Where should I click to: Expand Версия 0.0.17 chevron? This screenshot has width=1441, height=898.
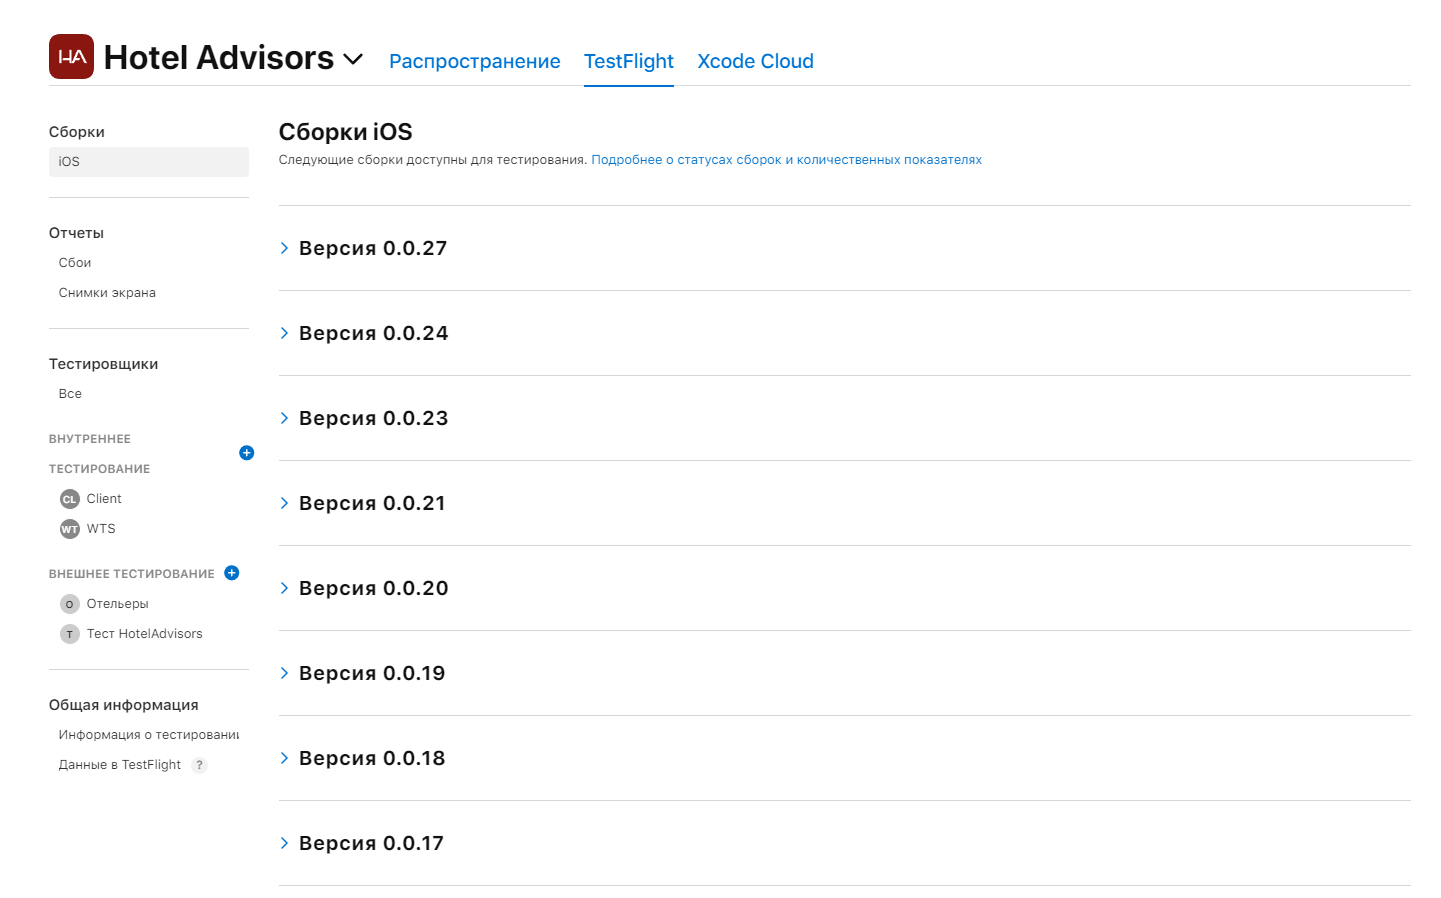[x=284, y=843]
